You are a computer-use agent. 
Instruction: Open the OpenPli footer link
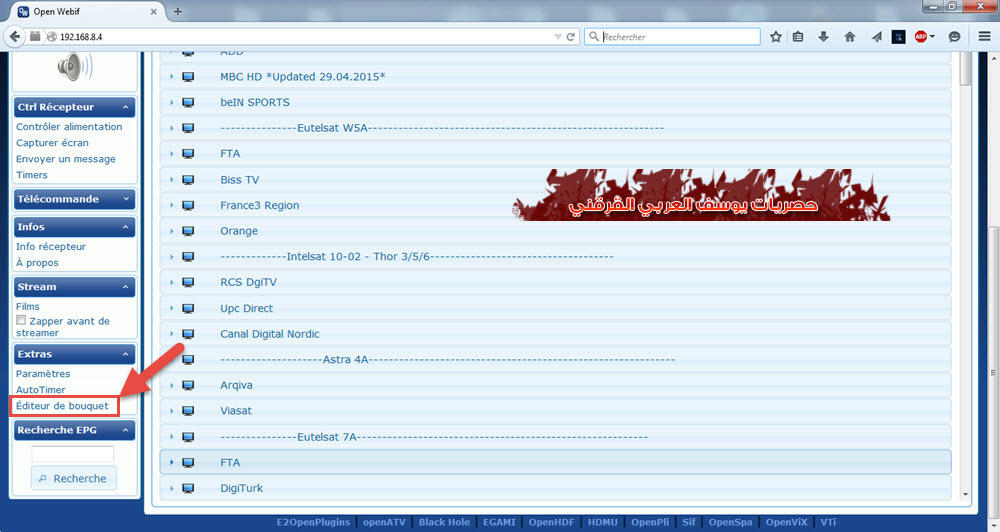point(650,522)
